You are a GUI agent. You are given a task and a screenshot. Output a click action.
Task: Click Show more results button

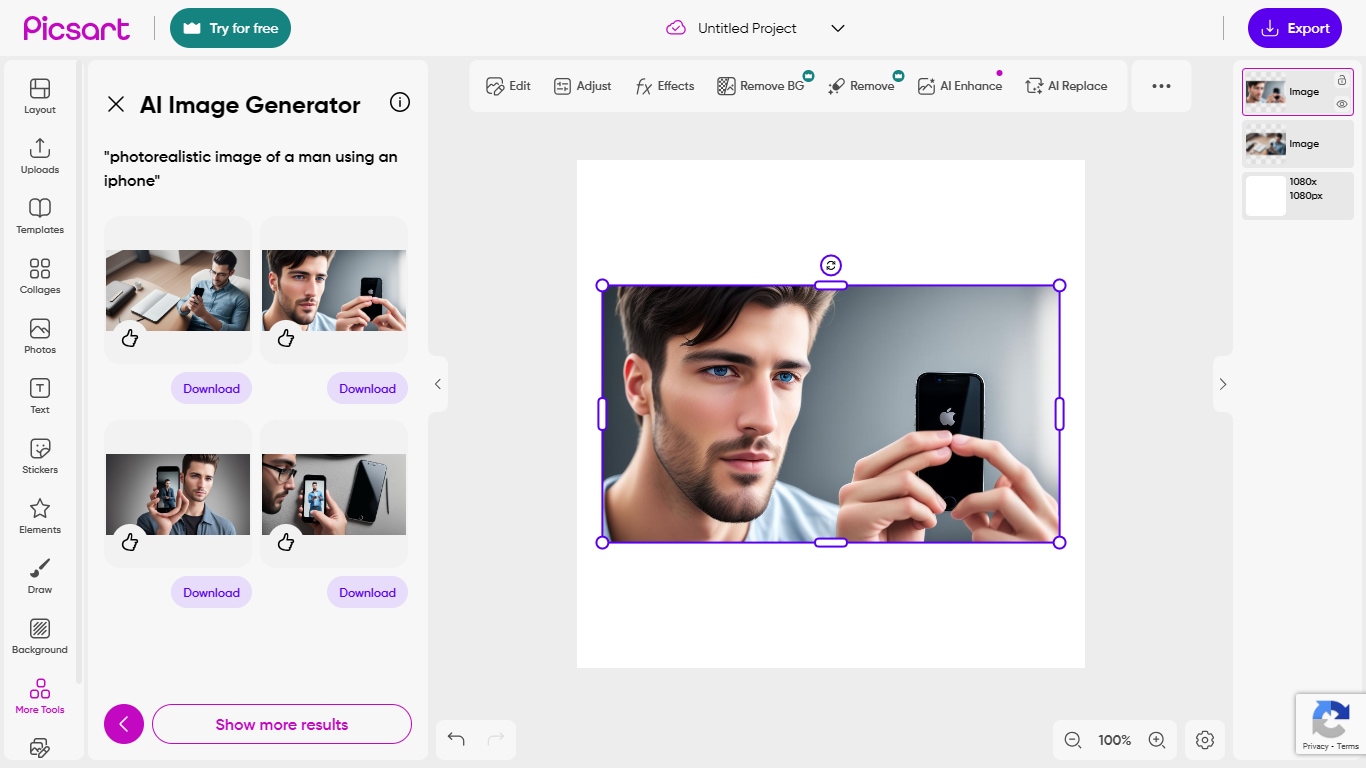[x=281, y=724]
